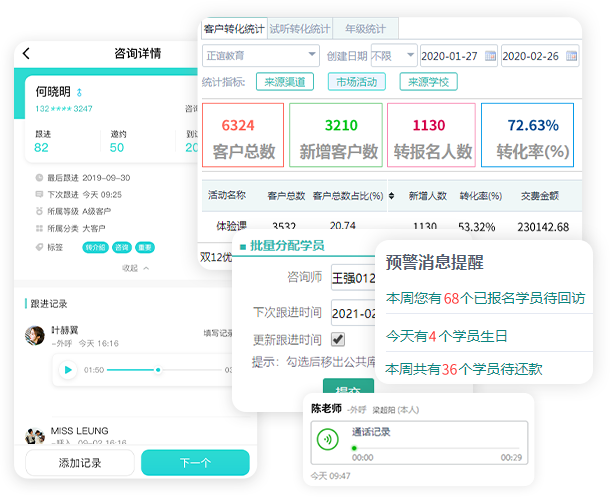610x497 pixels.
Task: Switch to the 年级统计 tab
Action: [x=366, y=29]
